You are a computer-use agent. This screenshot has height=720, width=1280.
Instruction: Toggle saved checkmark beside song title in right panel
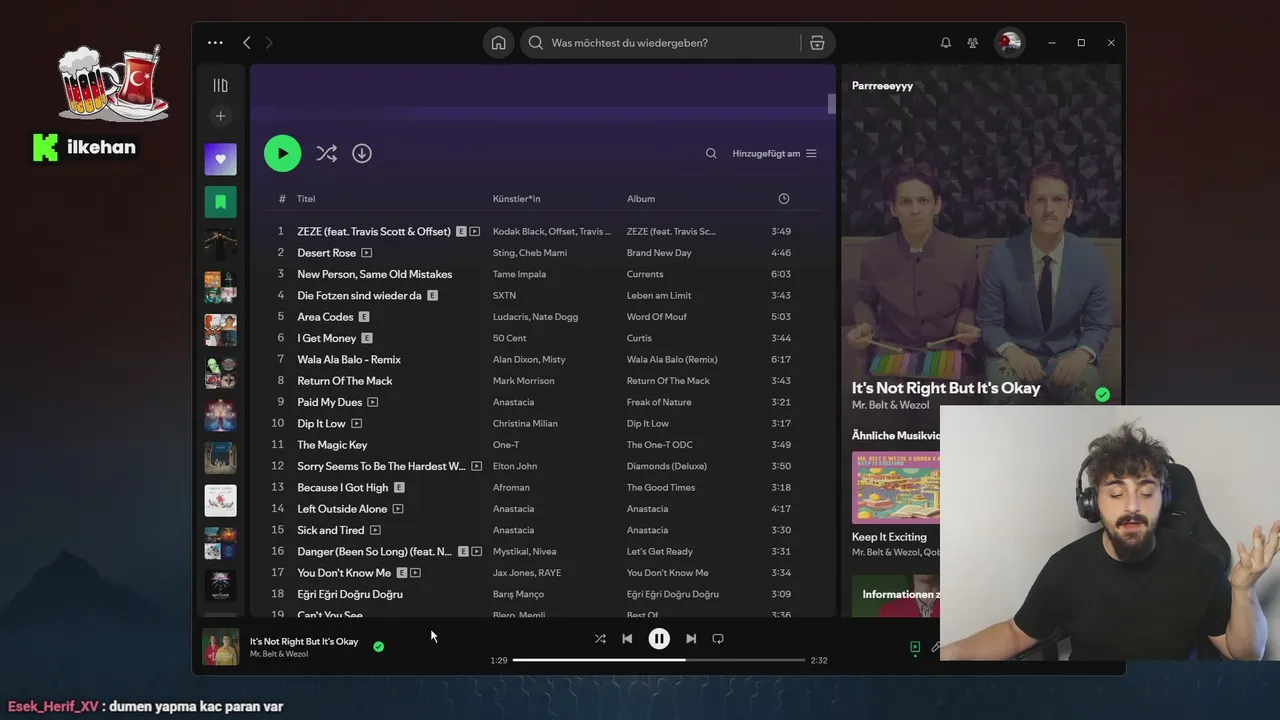[1102, 395]
